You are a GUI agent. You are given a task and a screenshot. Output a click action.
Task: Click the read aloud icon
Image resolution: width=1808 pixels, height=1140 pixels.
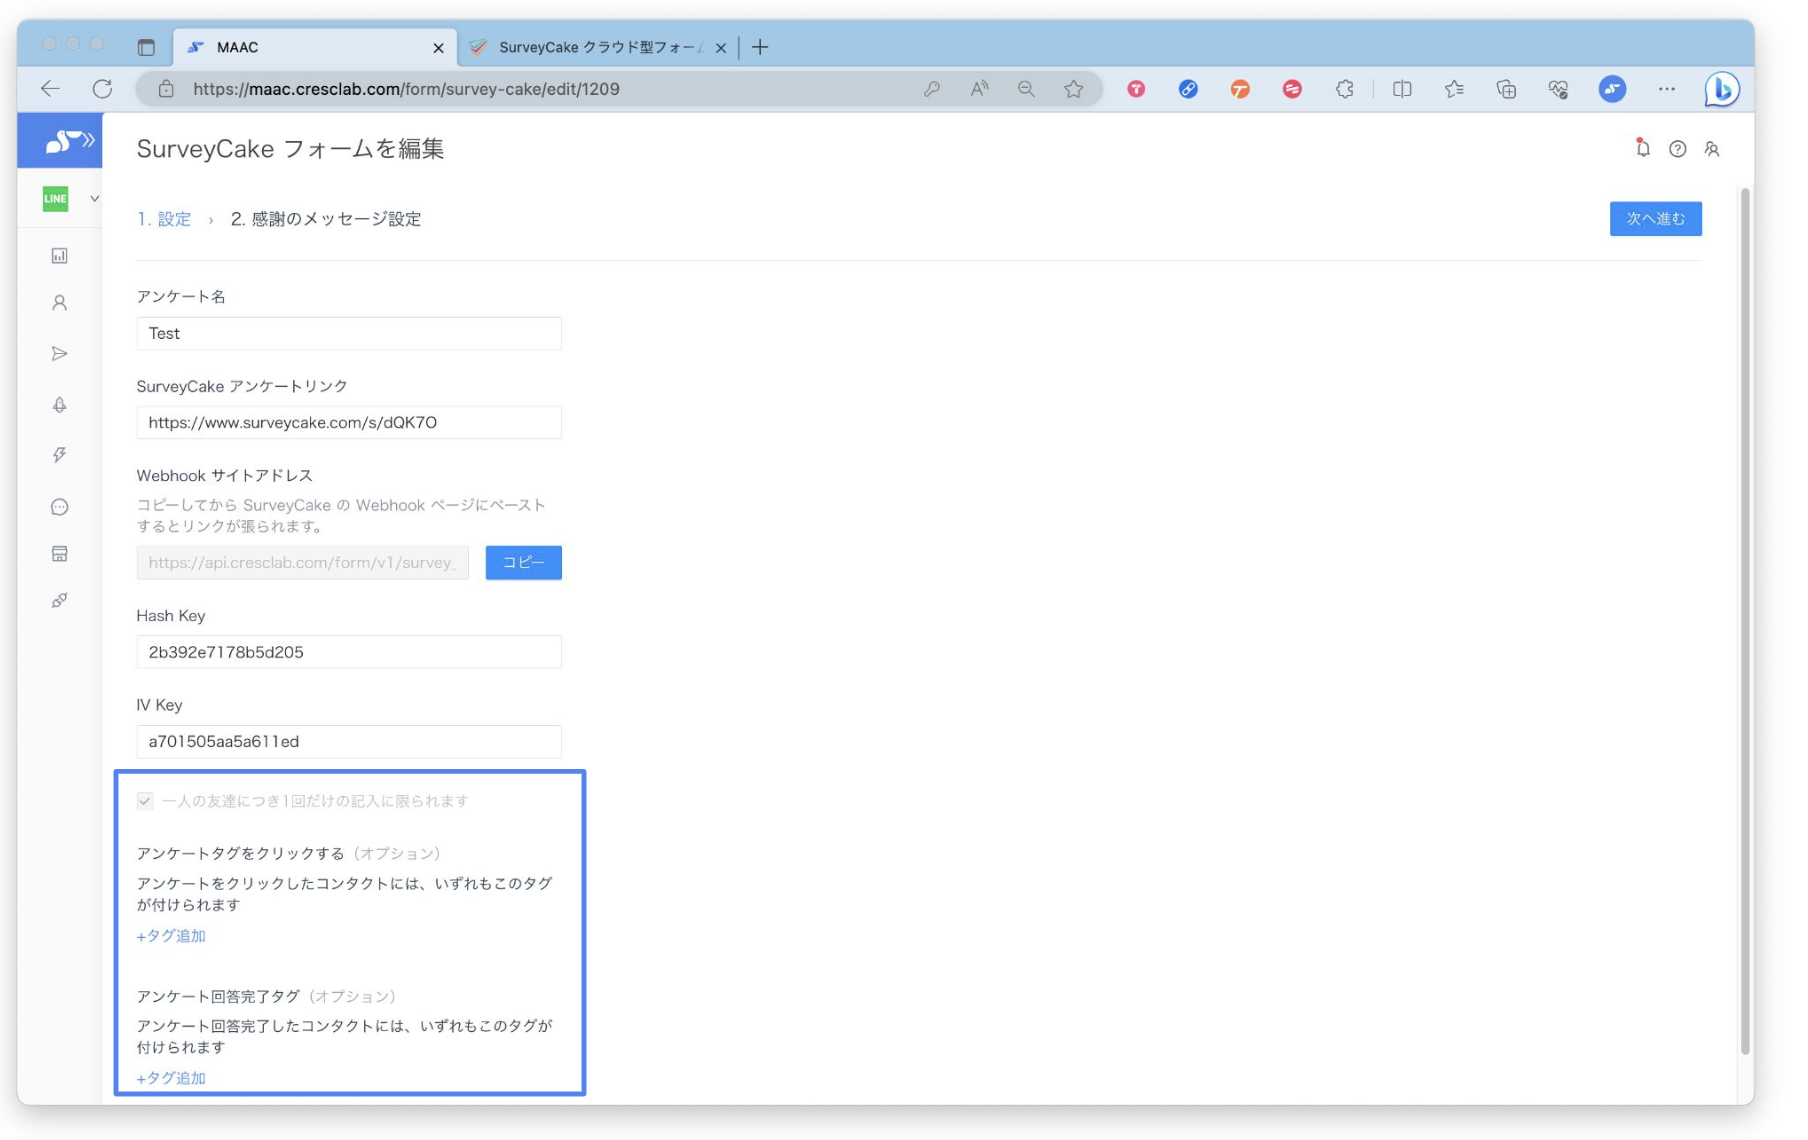(x=979, y=89)
